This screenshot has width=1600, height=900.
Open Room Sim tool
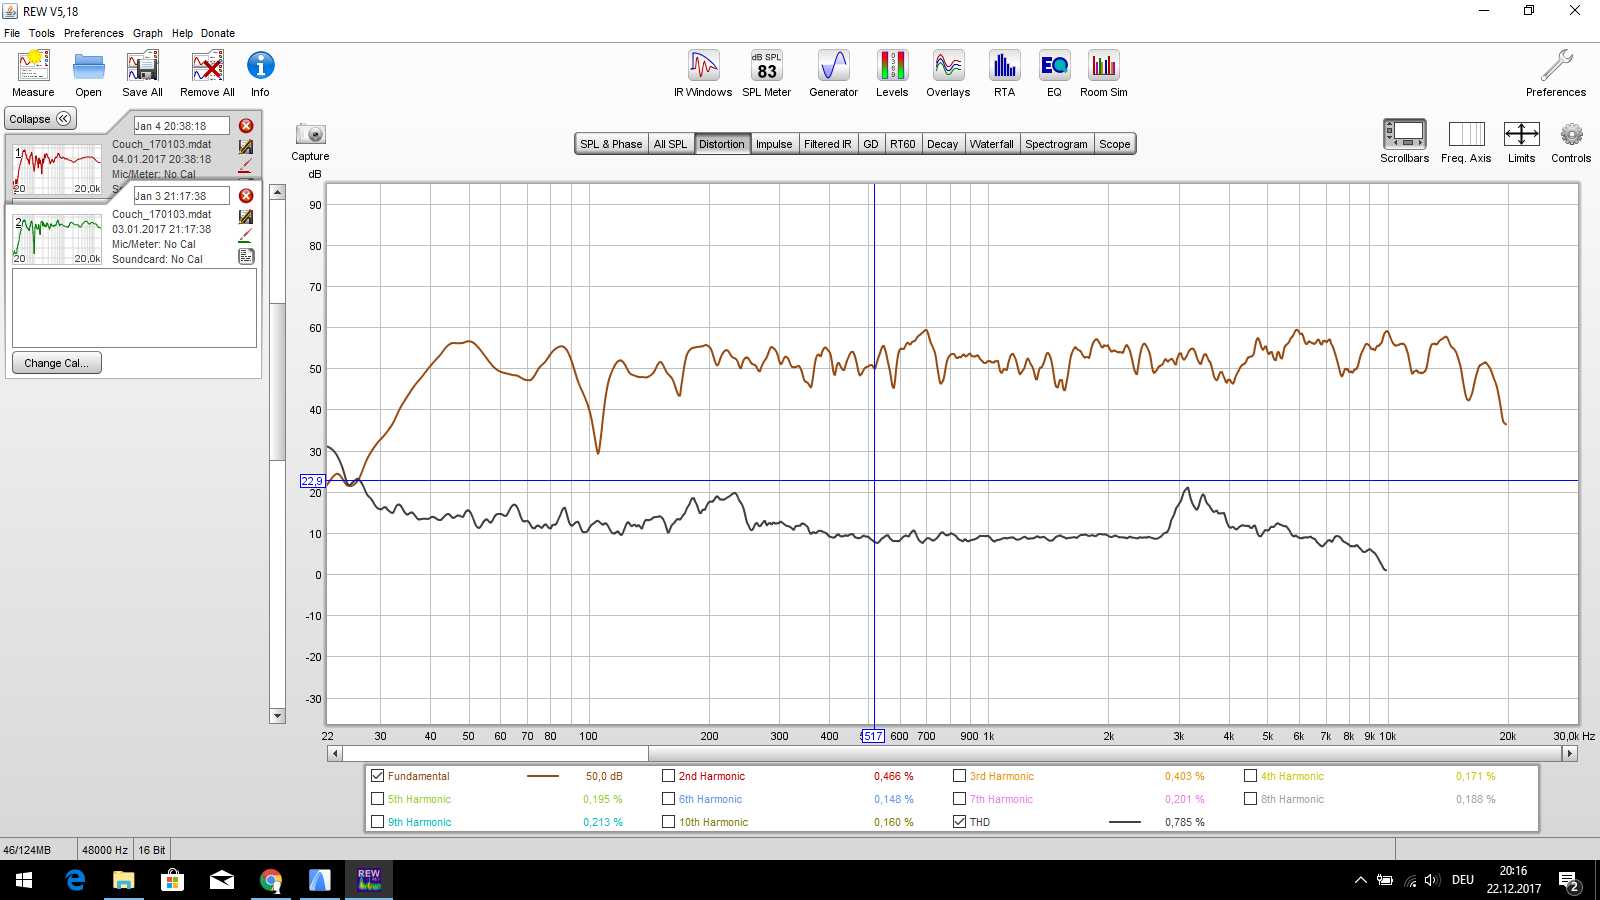pos(1103,74)
